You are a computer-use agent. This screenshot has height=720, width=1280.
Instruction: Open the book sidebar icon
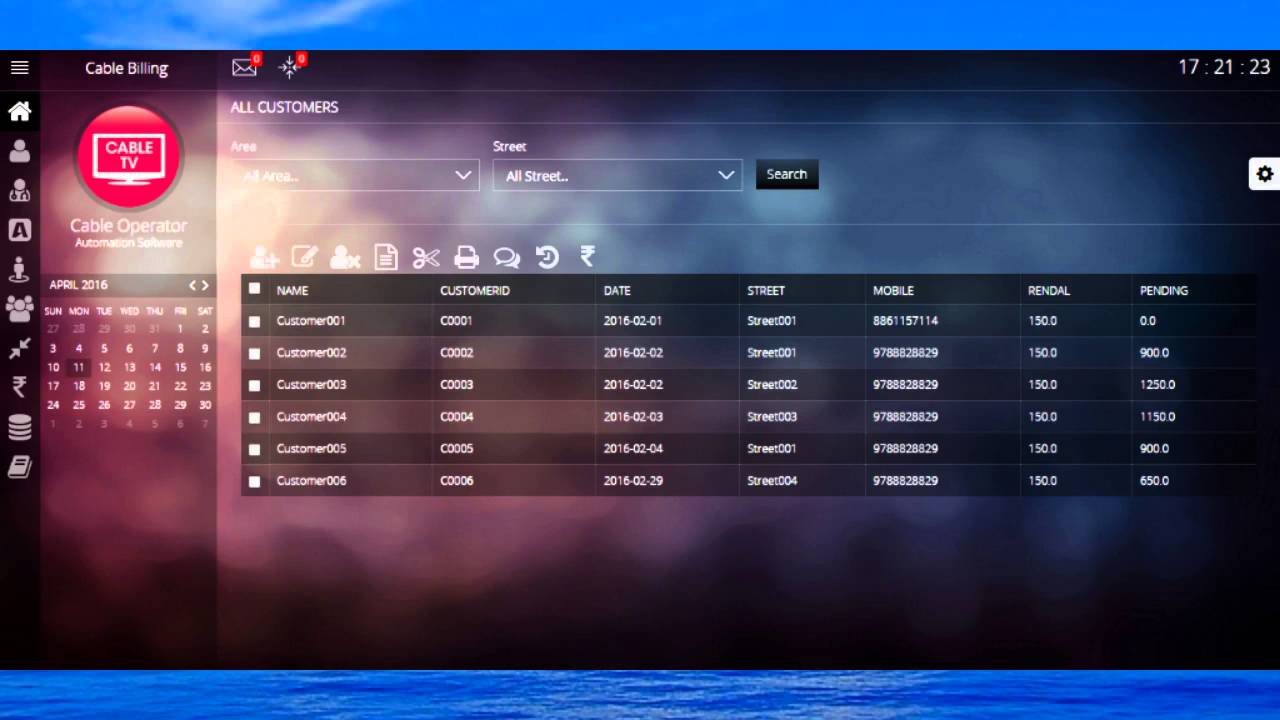tap(19, 466)
